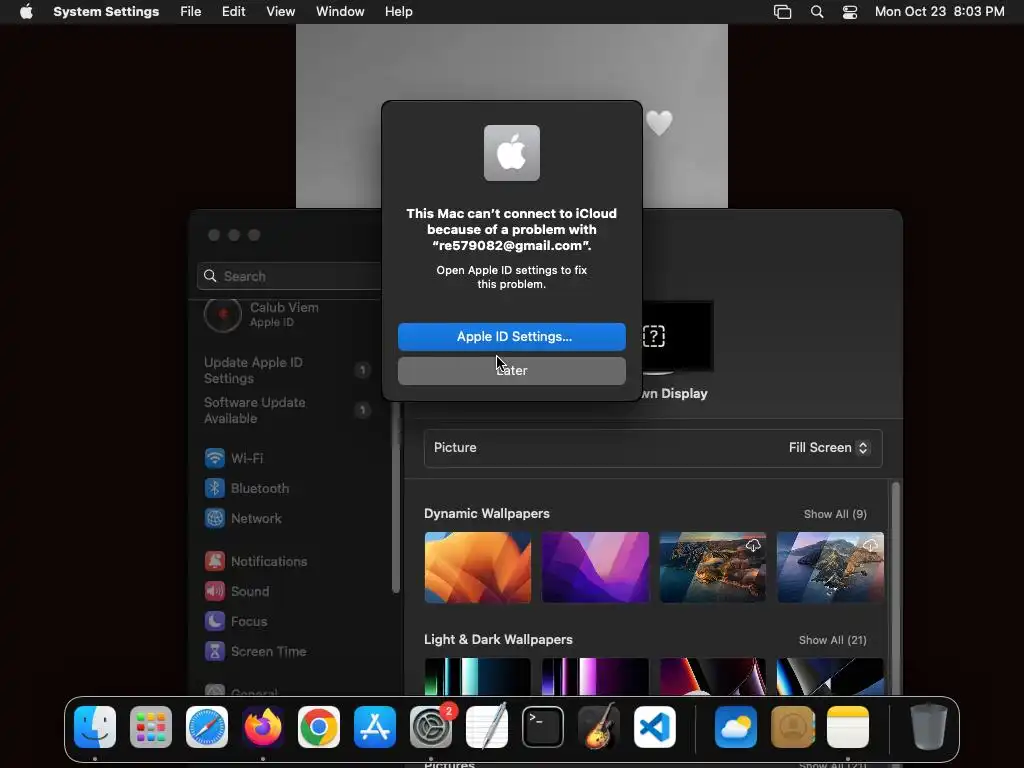This screenshot has height=768, width=1024.
Task: Open Focus settings in sidebar
Action: [236, 621]
